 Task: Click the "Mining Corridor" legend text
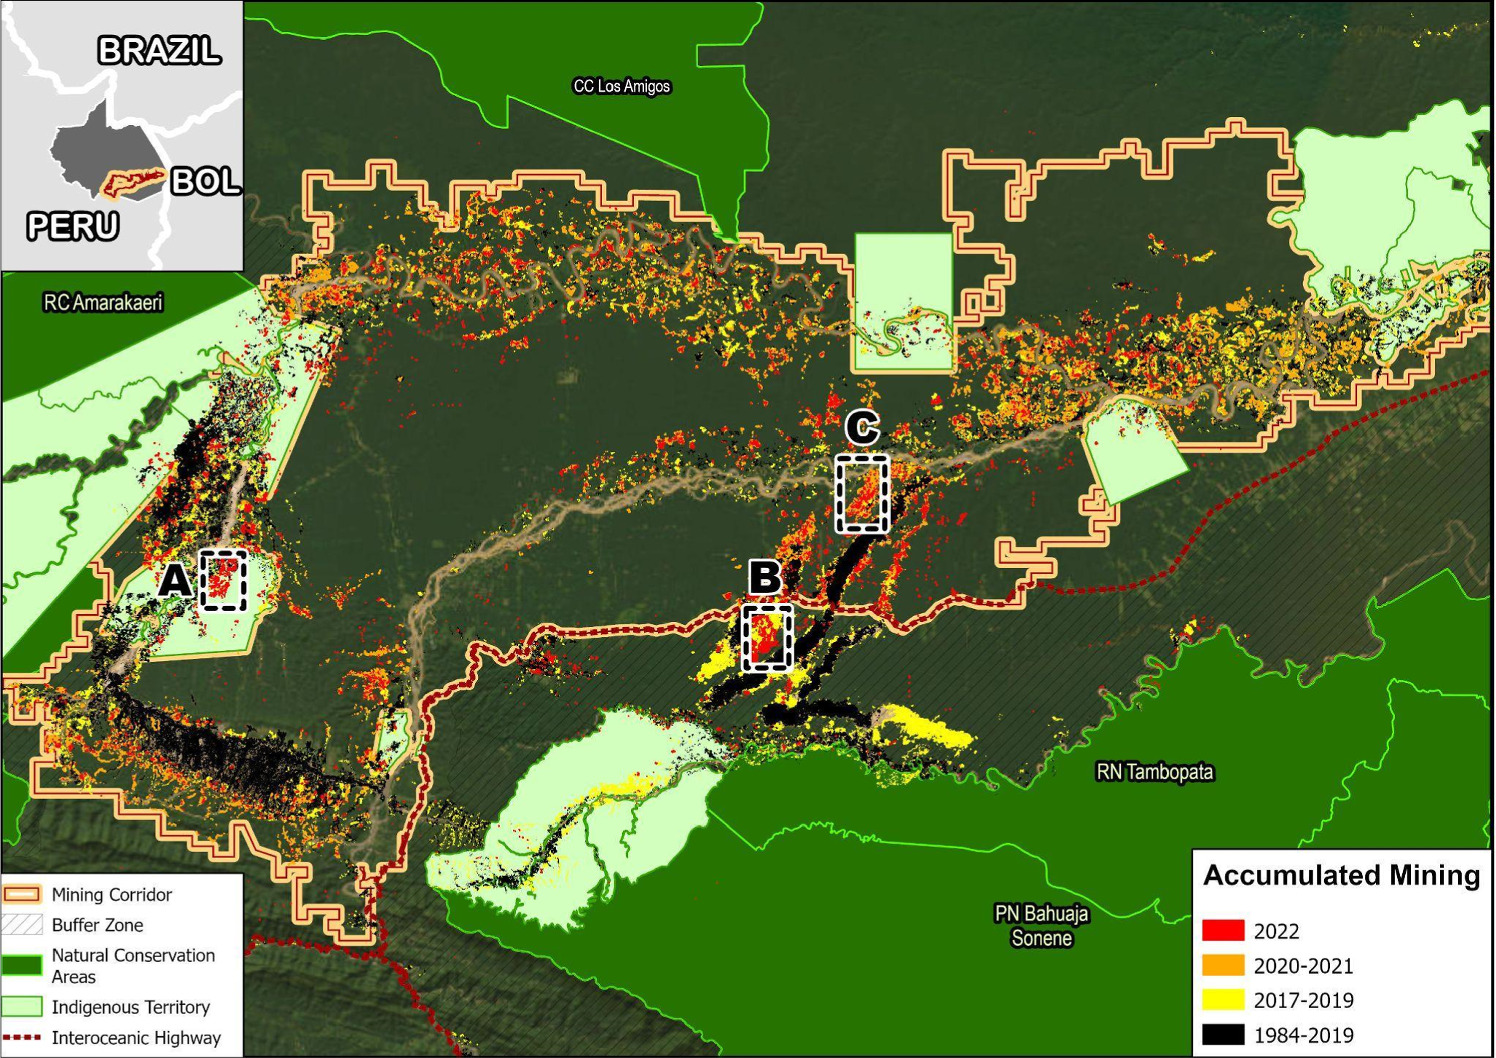click(x=112, y=895)
